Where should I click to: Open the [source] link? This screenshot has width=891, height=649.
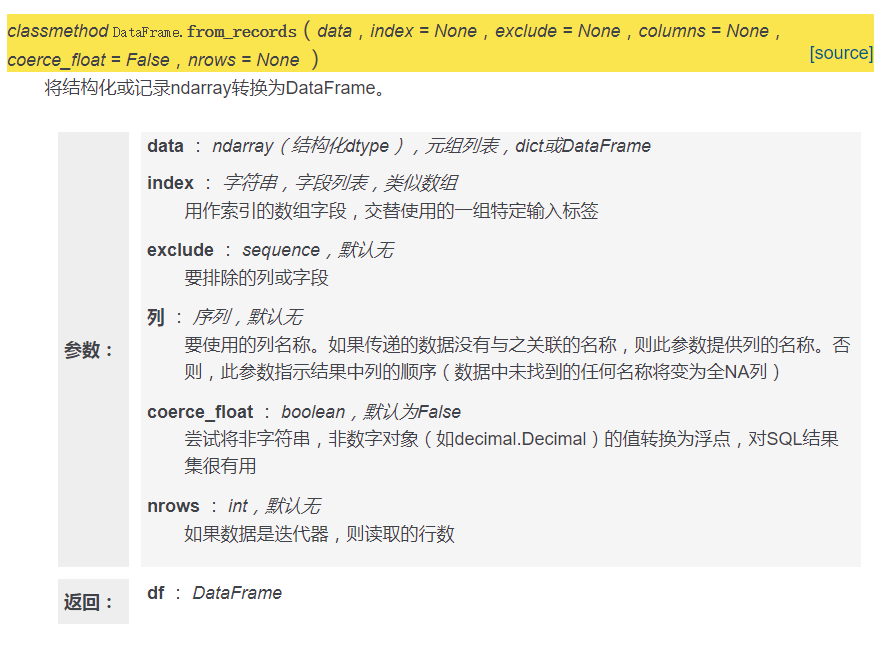842,53
